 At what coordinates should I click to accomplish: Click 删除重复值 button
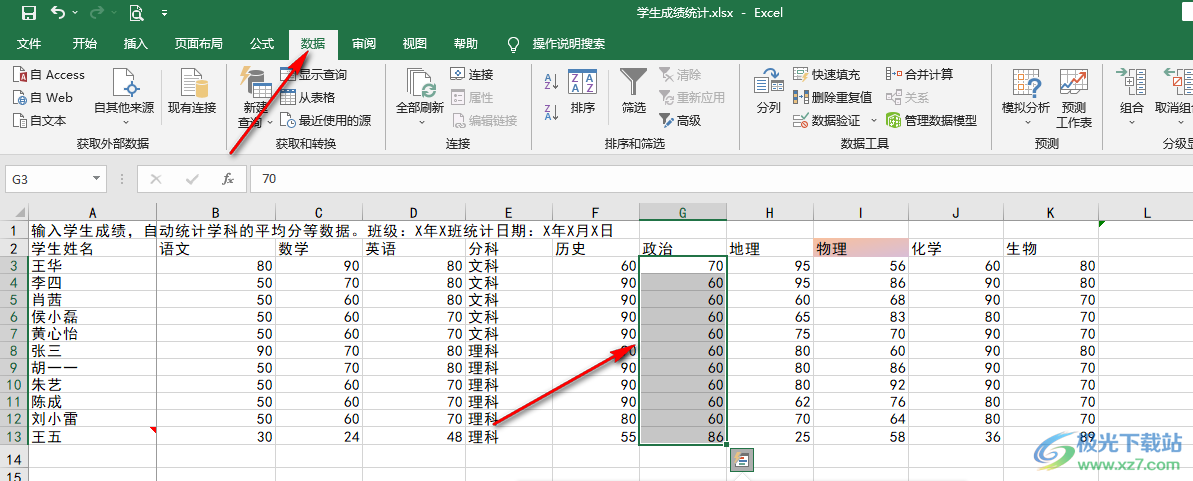pos(832,97)
